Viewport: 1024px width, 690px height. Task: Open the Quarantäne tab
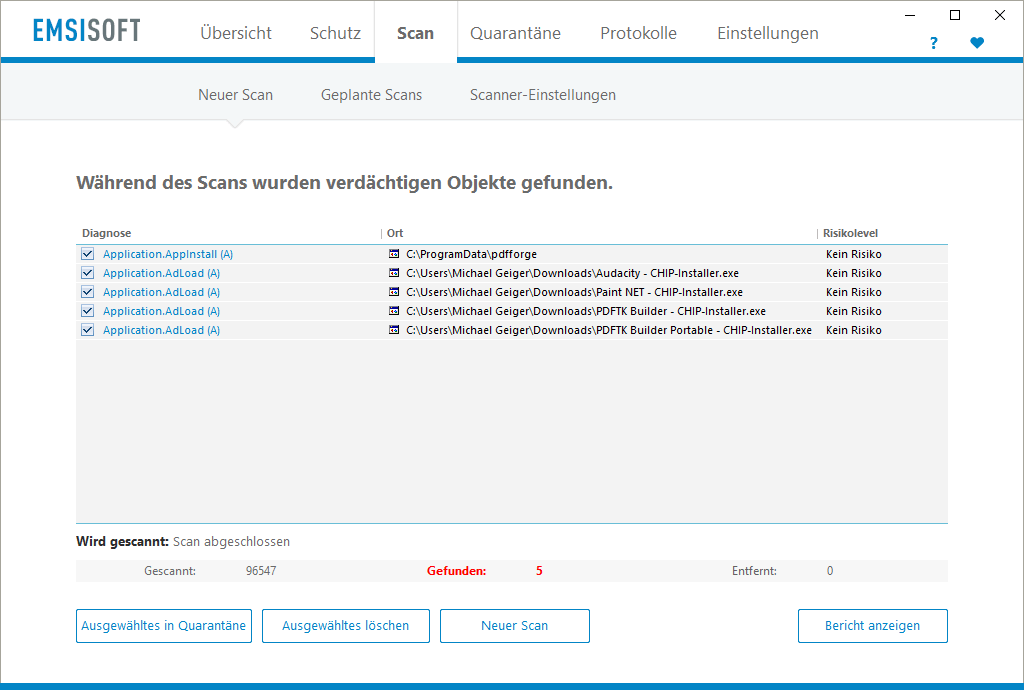tap(515, 33)
